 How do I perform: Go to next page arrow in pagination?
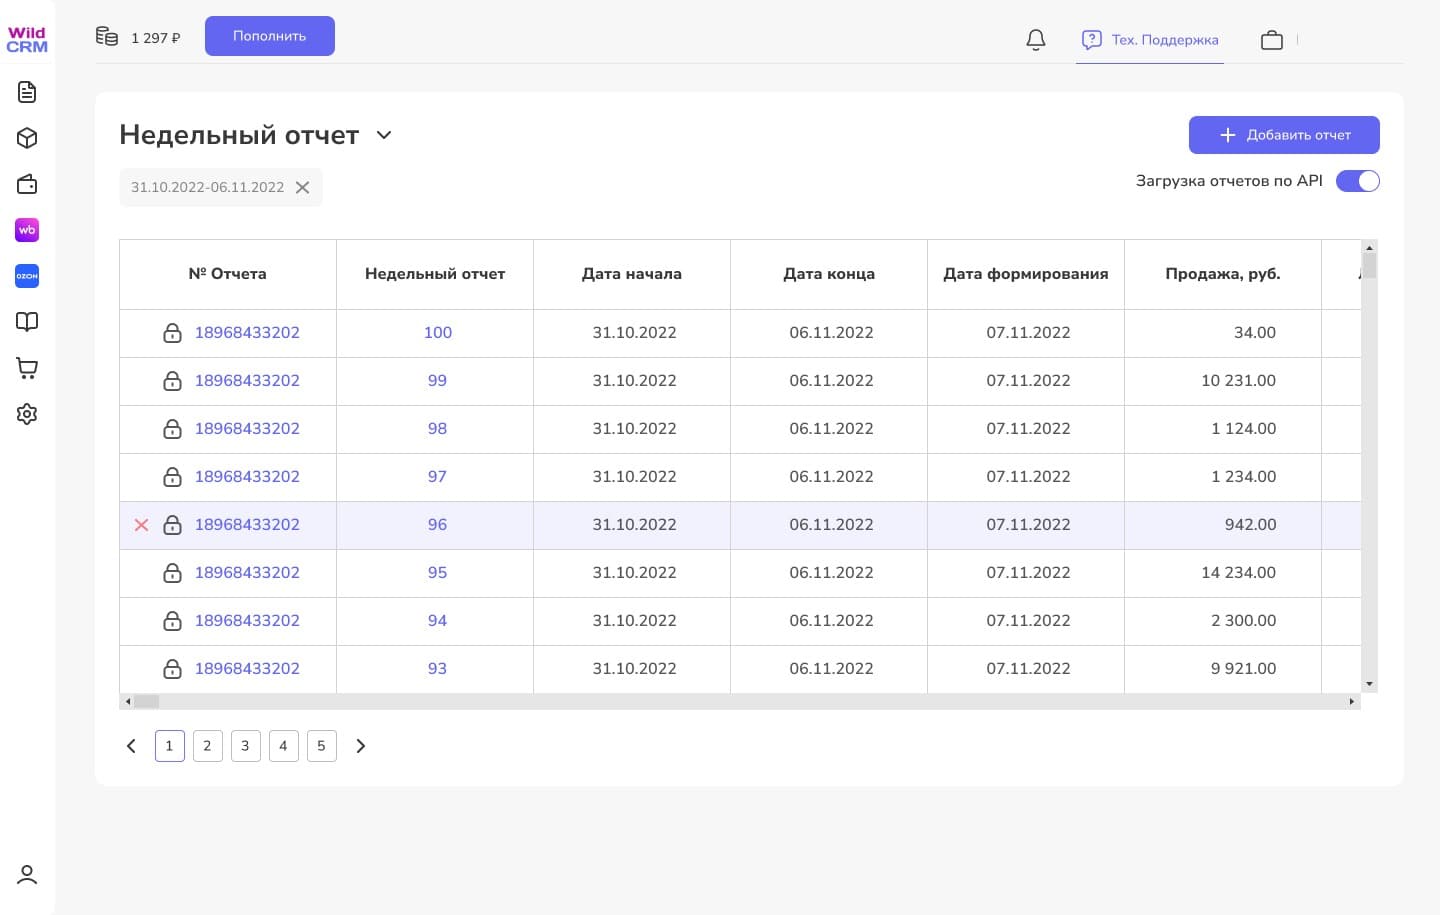(x=361, y=746)
